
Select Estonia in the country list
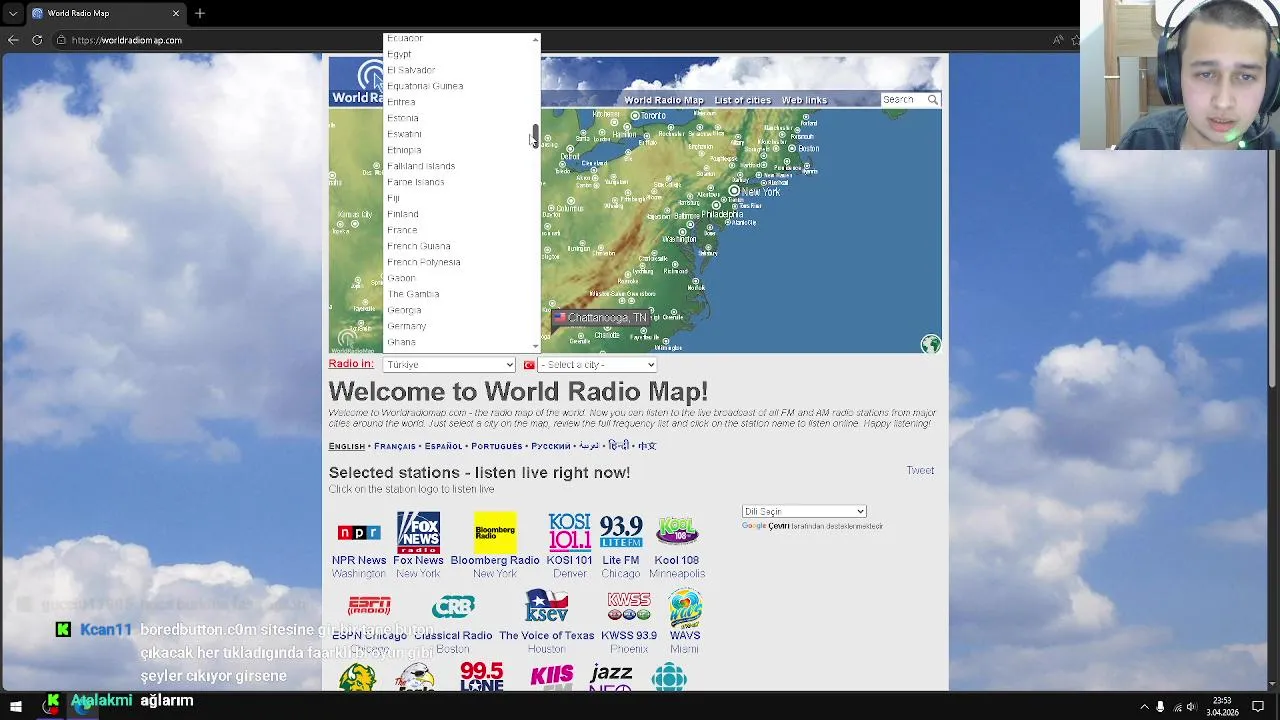[x=403, y=118]
